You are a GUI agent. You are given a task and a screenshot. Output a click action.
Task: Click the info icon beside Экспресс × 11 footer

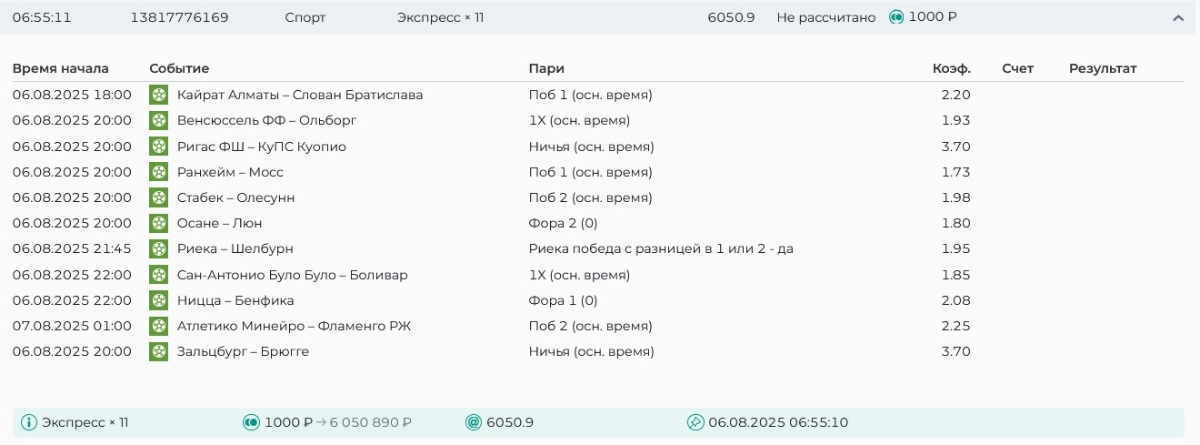click(29, 423)
